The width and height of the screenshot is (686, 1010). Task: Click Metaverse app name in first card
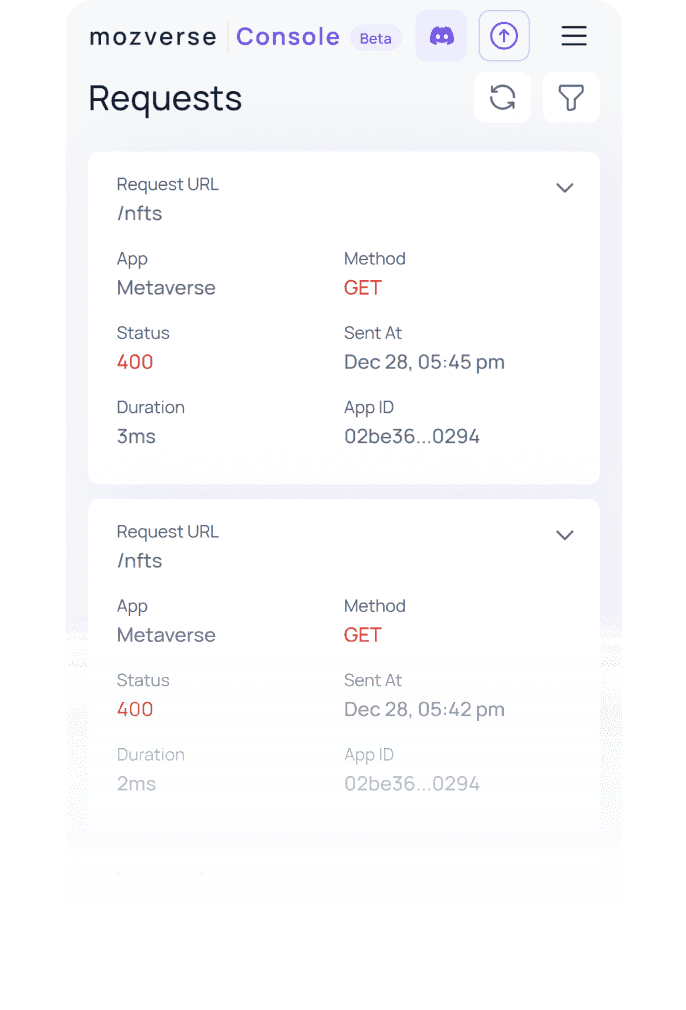pyautogui.click(x=166, y=288)
